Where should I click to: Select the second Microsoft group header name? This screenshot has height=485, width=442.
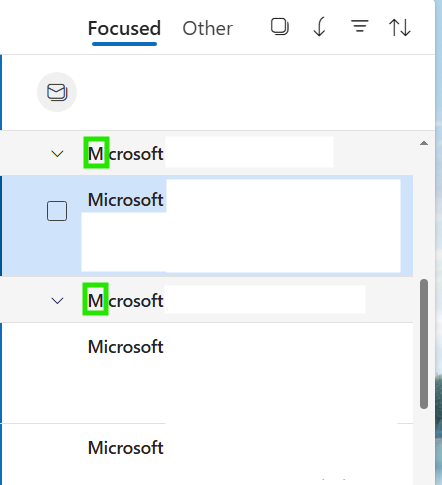click(x=125, y=301)
